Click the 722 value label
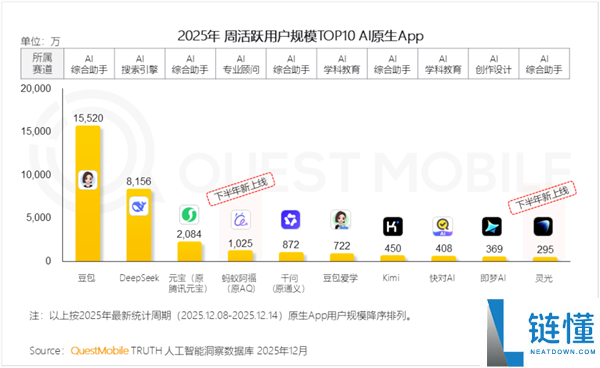The image size is (600, 368). coord(342,246)
